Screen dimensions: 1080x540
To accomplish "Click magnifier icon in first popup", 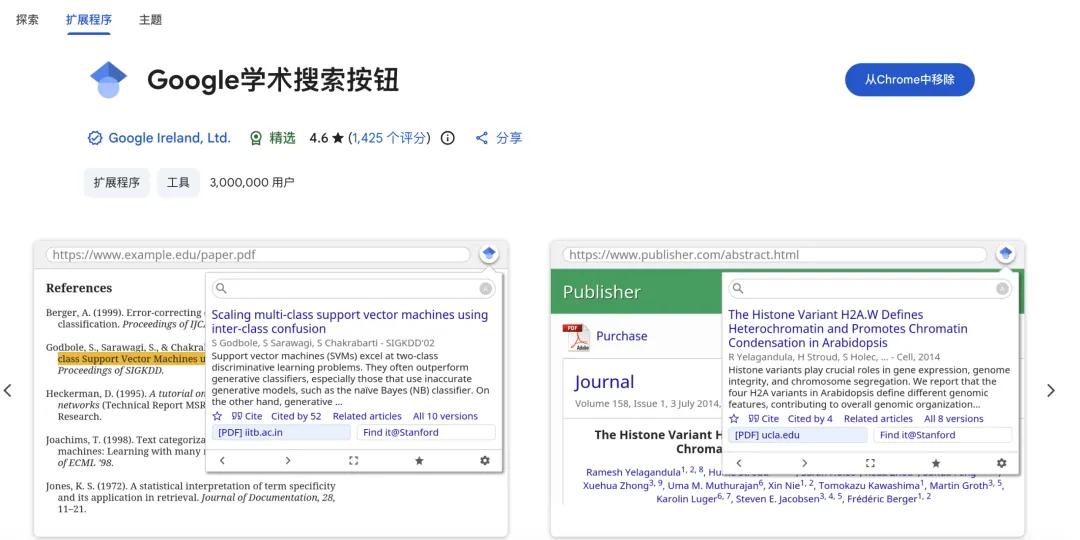I will pyautogui.click(x=221, y=289).
